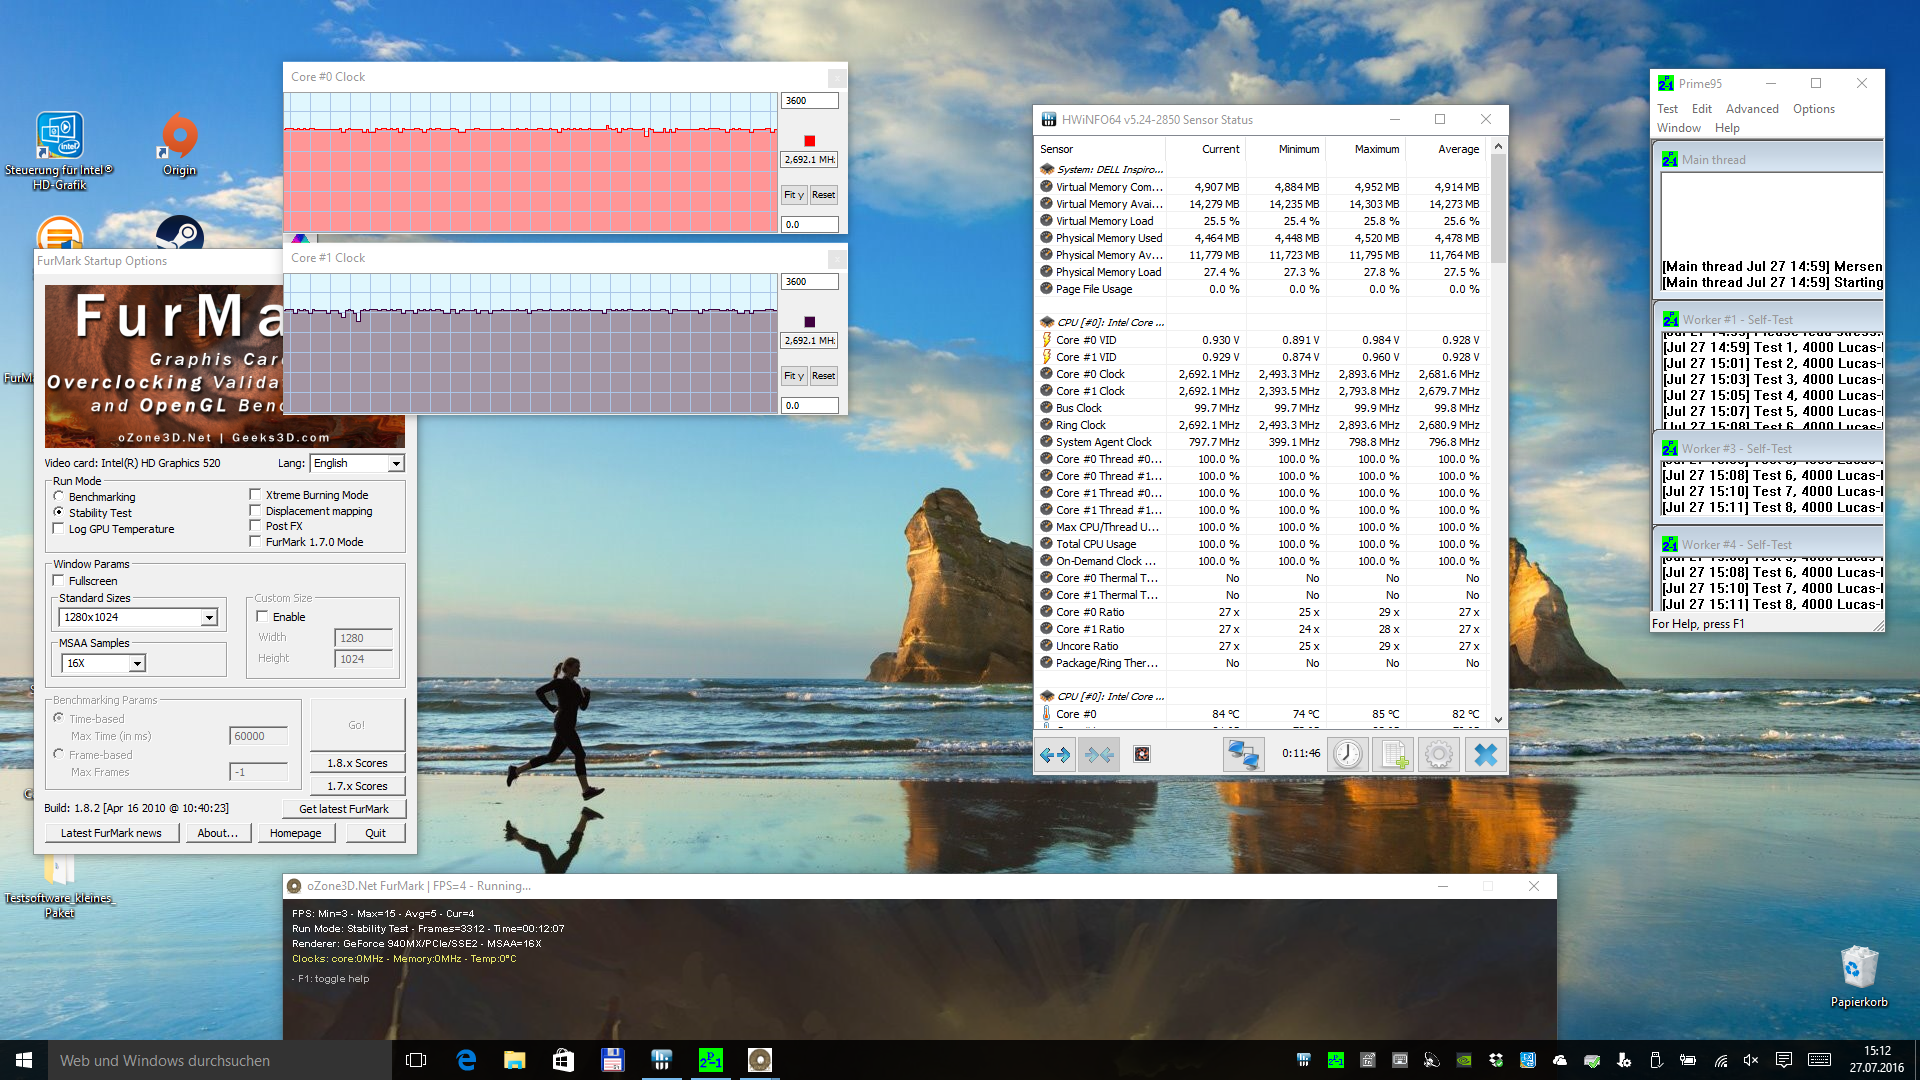Screen dimensions: 1920x1080
Task: Select Benchmarking run mode
Action: (x=94, y=497)
